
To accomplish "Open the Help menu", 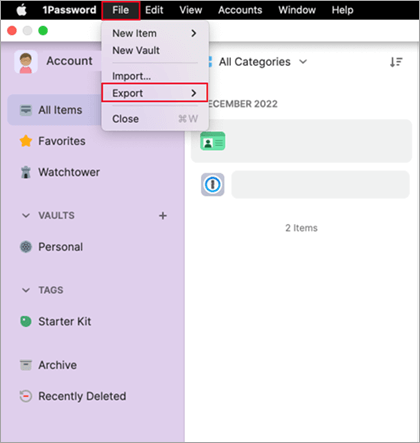I will (342, 10).
